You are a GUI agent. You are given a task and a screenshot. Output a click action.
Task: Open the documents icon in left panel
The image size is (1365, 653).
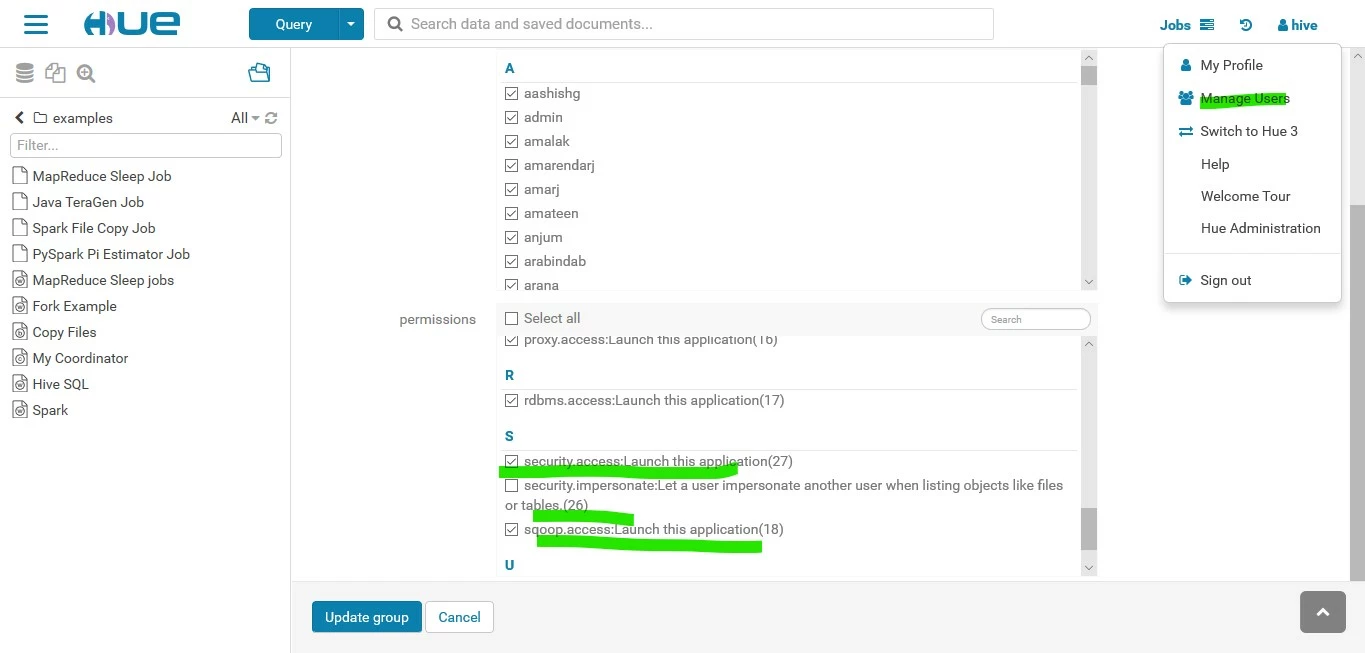click(x=55, y=73)
